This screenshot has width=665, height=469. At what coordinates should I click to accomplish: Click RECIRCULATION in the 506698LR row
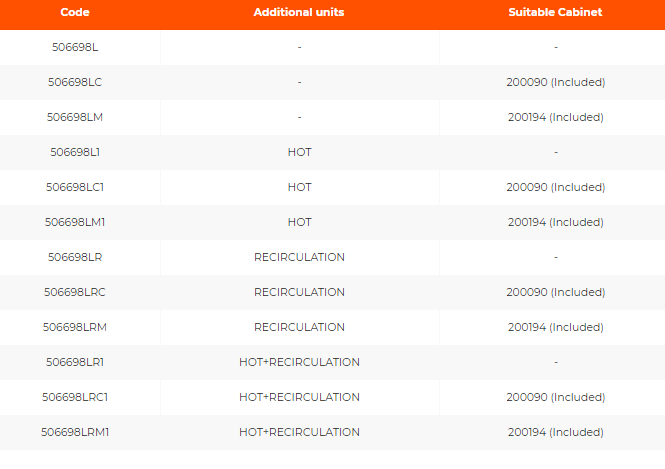299,257
